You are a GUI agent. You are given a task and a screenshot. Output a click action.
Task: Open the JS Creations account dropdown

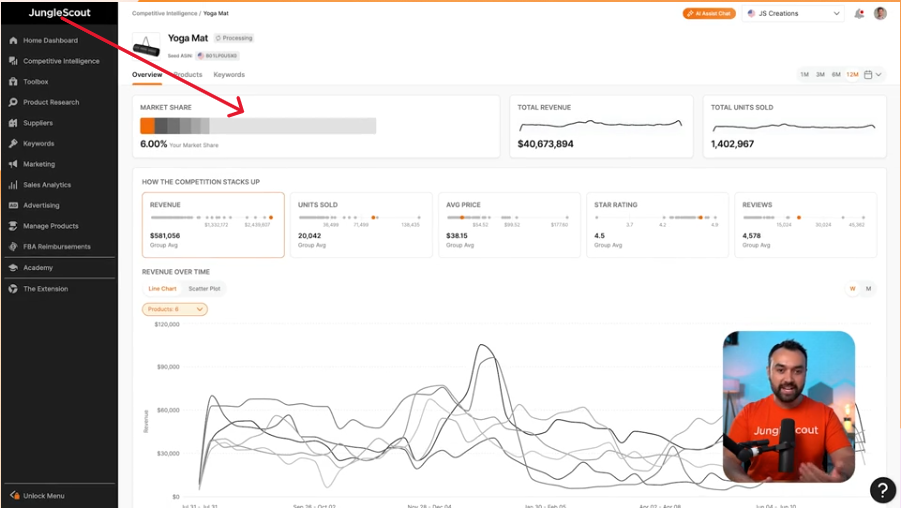click(x=793, y=13)
